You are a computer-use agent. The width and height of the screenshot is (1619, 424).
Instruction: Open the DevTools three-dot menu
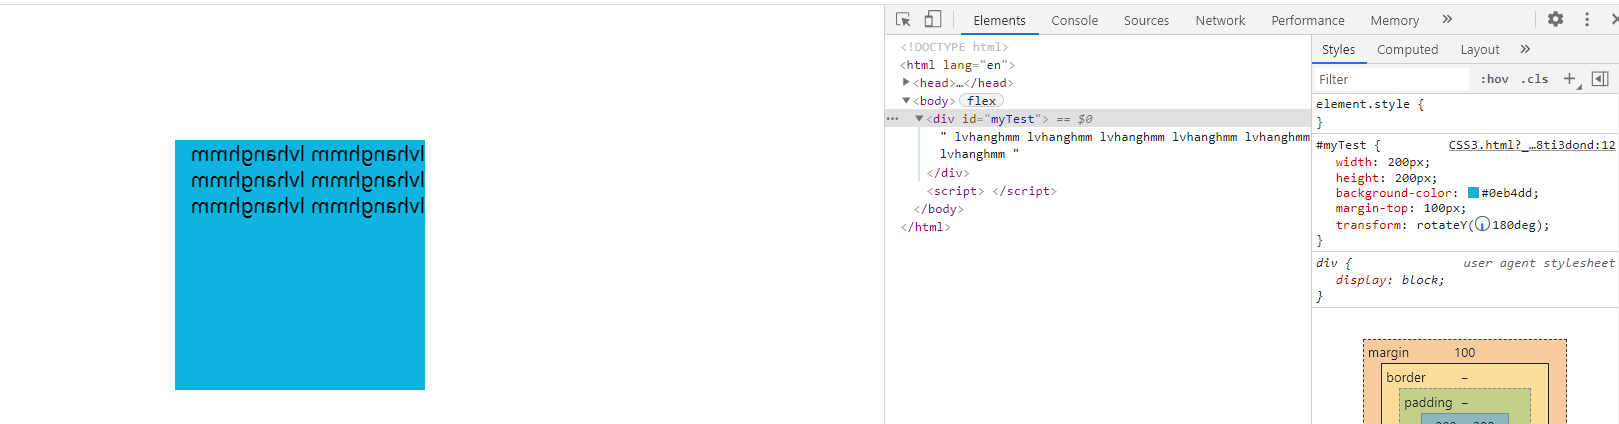pyautogui.click(x=1587, y=19)
